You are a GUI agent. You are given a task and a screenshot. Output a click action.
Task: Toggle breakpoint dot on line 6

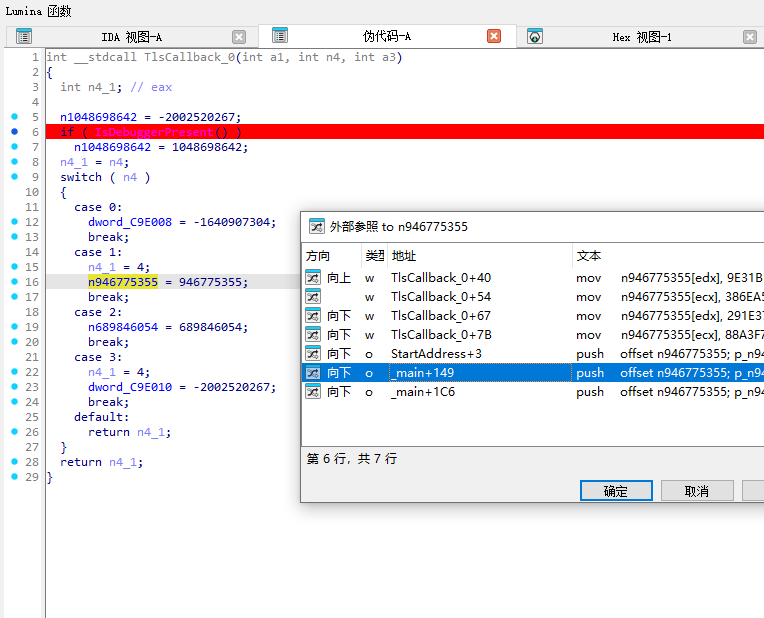[x=14, y=132]
